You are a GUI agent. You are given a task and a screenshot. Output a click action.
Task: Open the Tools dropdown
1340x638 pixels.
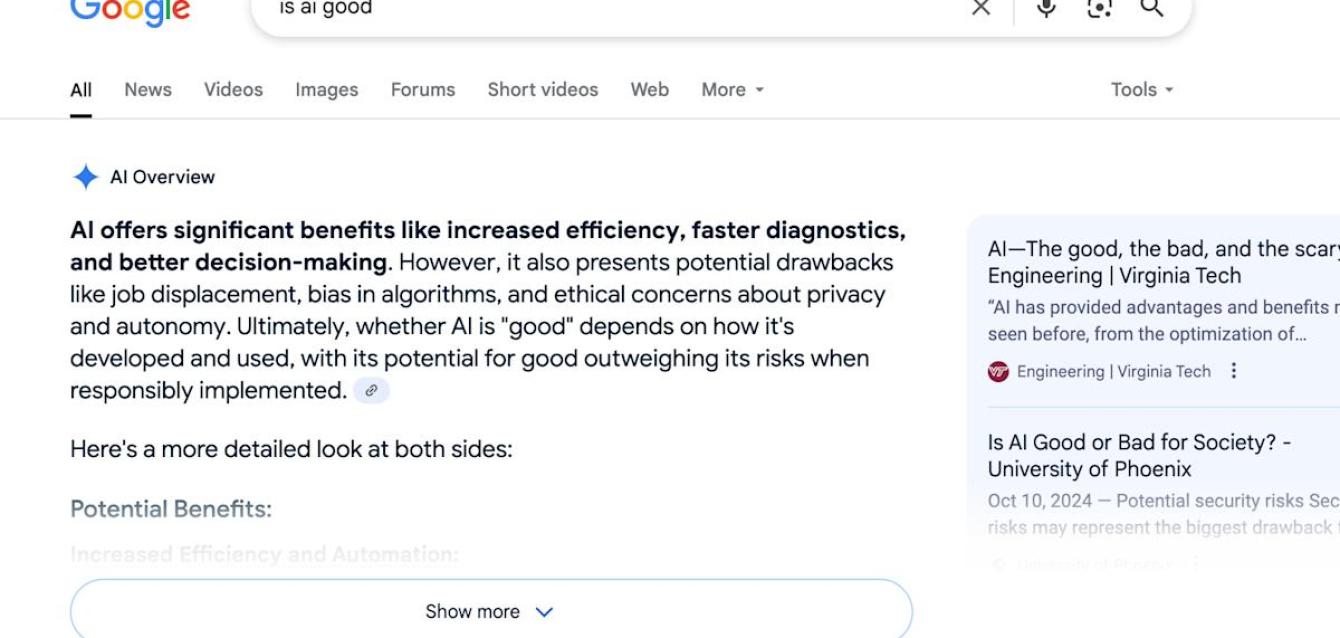point(1139,88)
